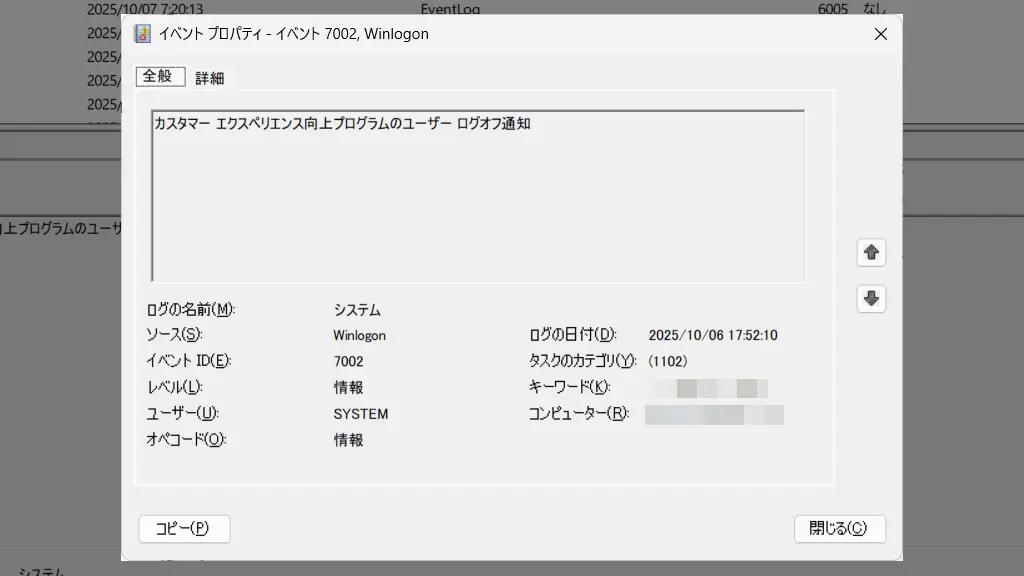This screenshot has height=576, width=1024.
Task: Click the Event Properties title bar icon
Action: [143, 34]
